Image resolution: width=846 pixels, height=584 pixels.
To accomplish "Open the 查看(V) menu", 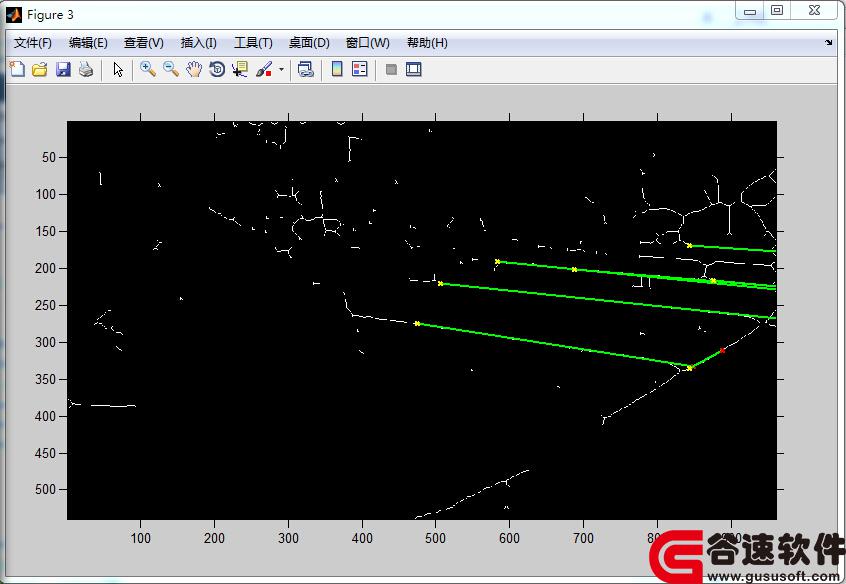I will [x=144, y=43].
